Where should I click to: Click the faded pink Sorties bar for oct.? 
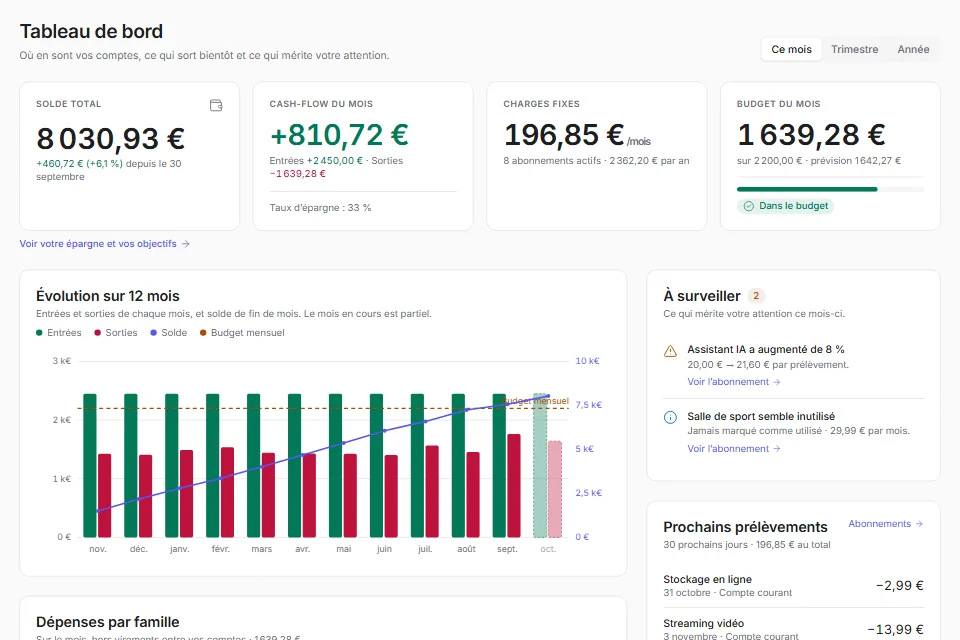point(555,489)
